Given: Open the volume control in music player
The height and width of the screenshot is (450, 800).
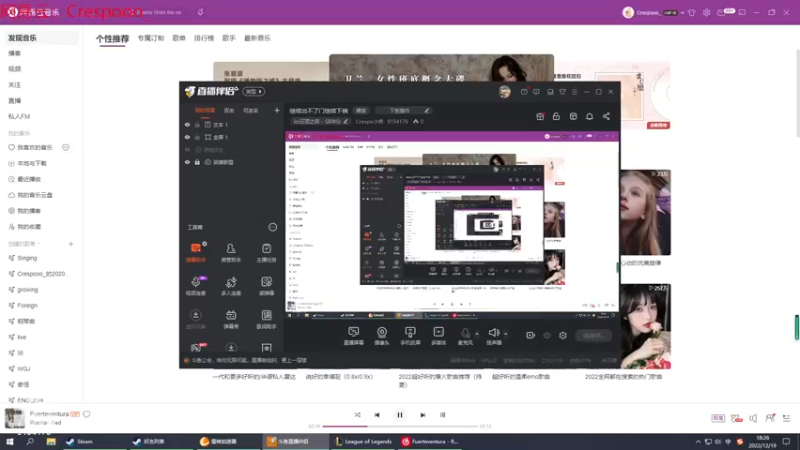Looking at the screenshot, I should [753, 418].
